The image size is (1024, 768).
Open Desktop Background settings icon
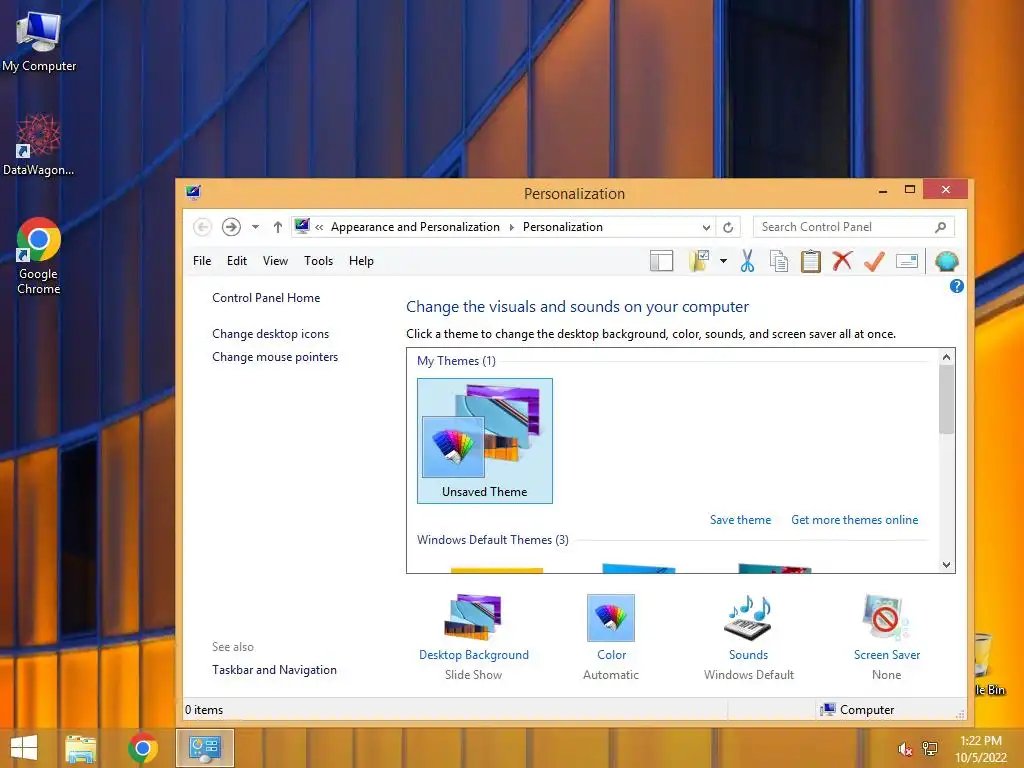473,617
